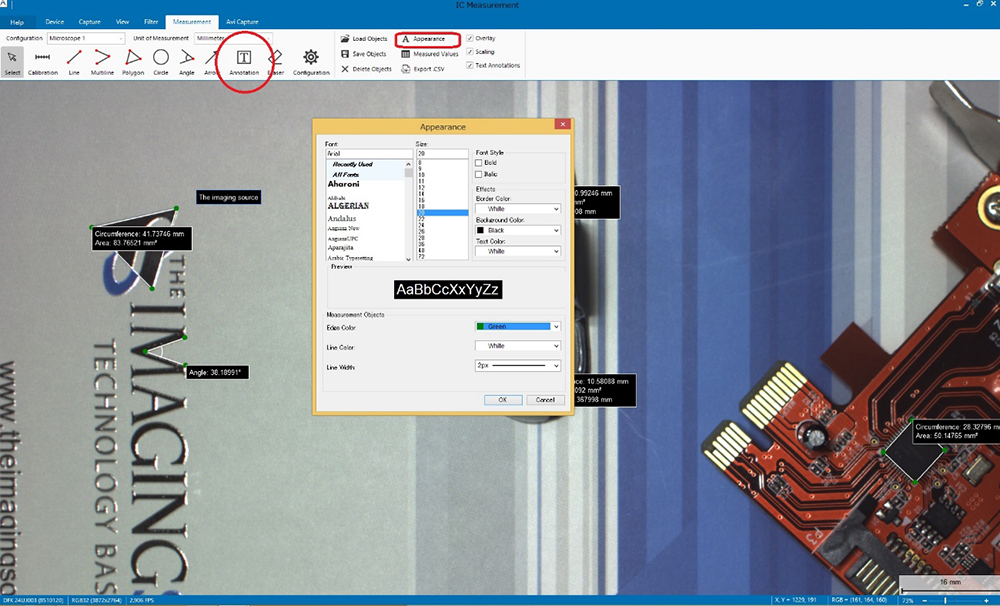This screenshot has width=1000, height=606.
Task: Toggle the Scaling checkbox
Action: [470, 52]
